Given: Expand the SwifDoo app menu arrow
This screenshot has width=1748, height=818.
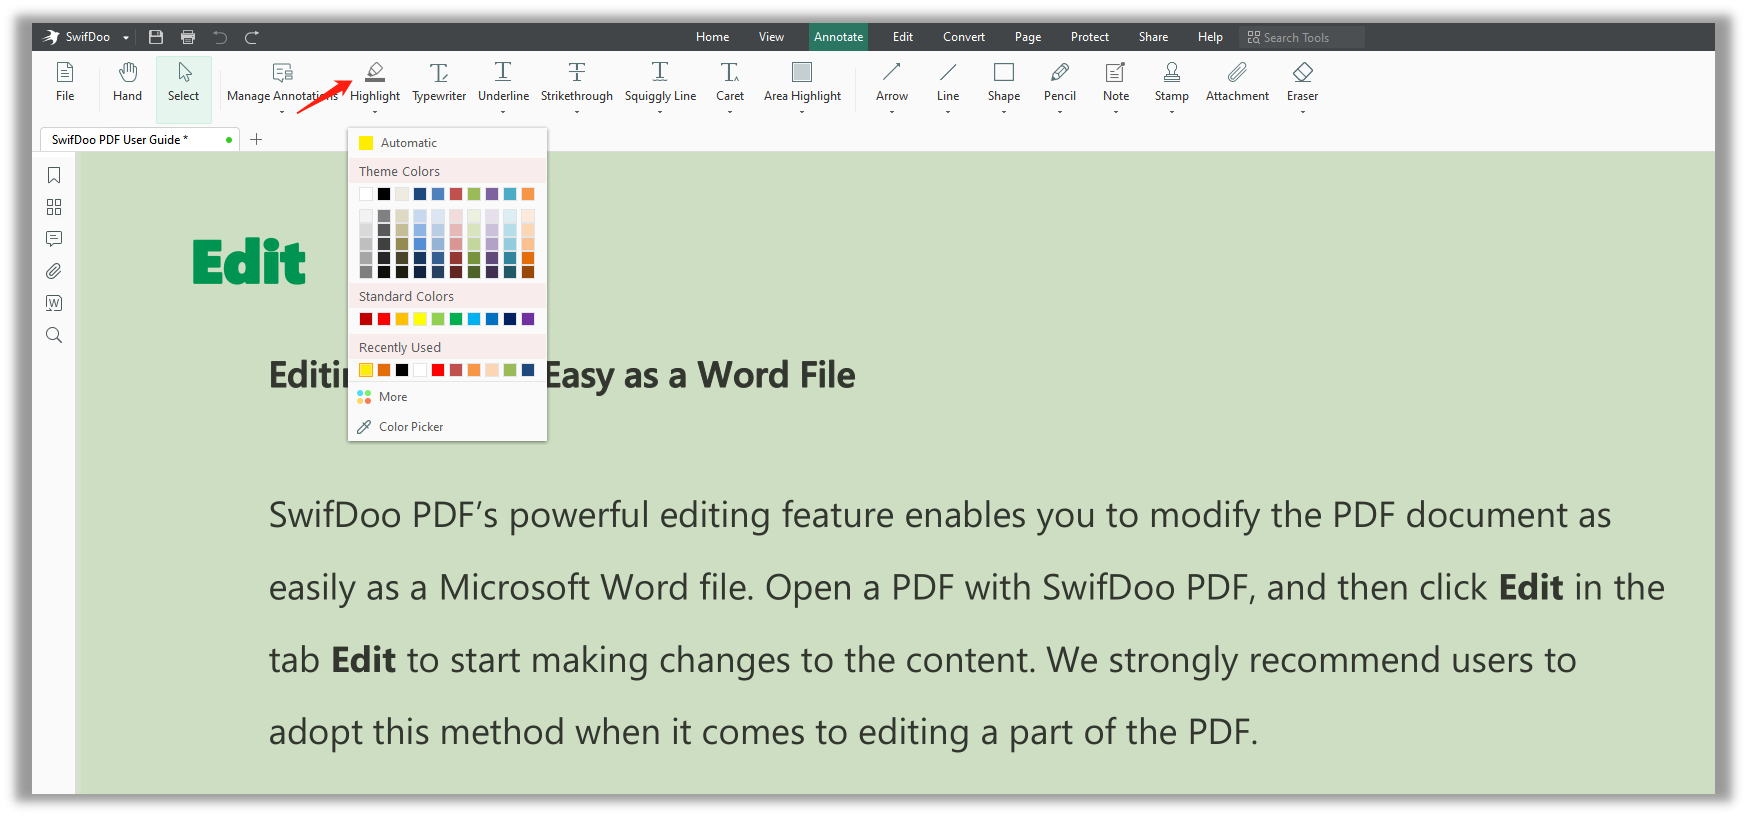Looking at the screenshot, I should (126, 38).
